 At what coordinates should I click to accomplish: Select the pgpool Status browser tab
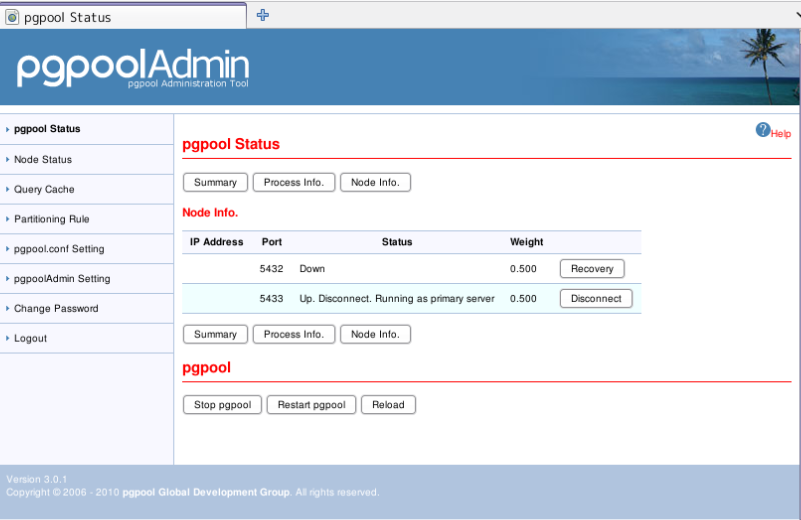(x=123, y=17)
